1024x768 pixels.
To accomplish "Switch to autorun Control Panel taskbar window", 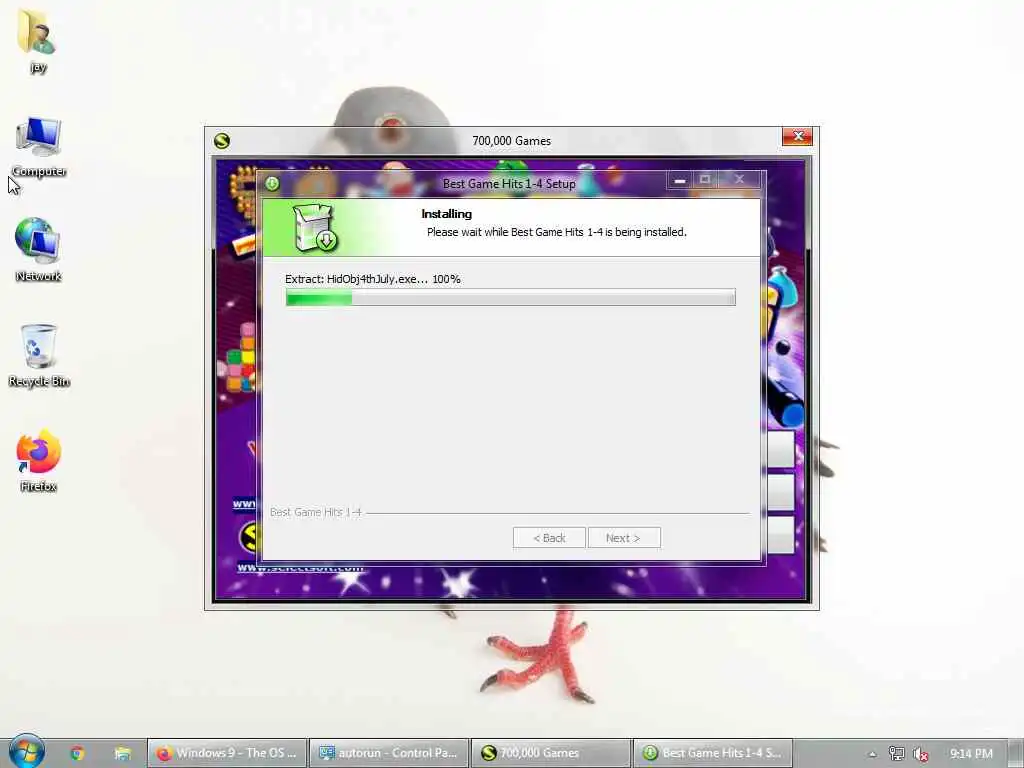I will [x=389, y=753].
